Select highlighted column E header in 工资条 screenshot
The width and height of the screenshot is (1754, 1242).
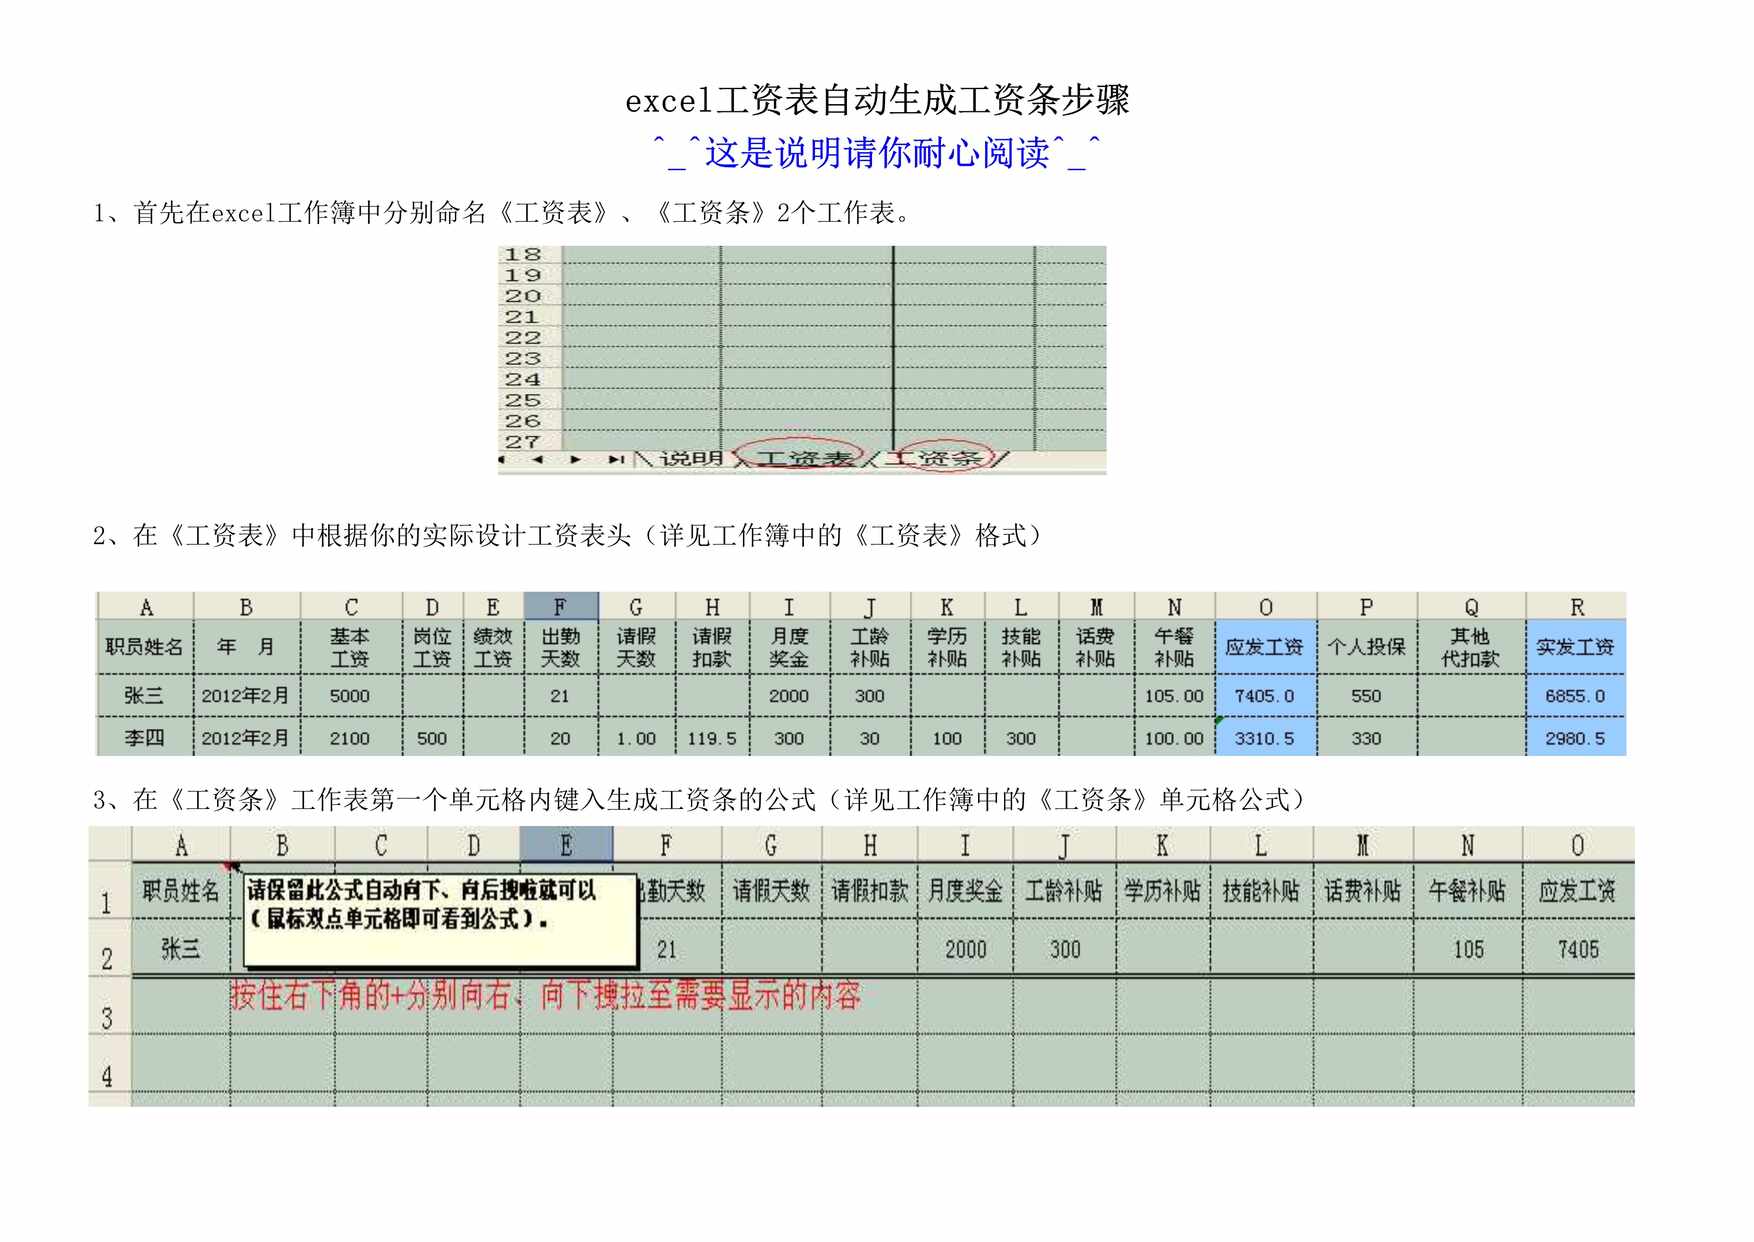pyautogui.click(x=566, y=845)
